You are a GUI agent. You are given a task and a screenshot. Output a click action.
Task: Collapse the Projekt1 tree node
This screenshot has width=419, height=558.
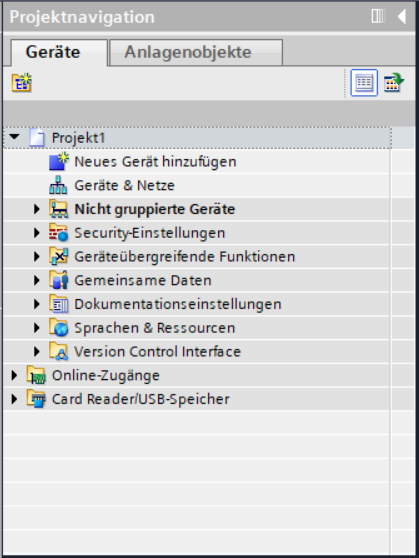14,137
